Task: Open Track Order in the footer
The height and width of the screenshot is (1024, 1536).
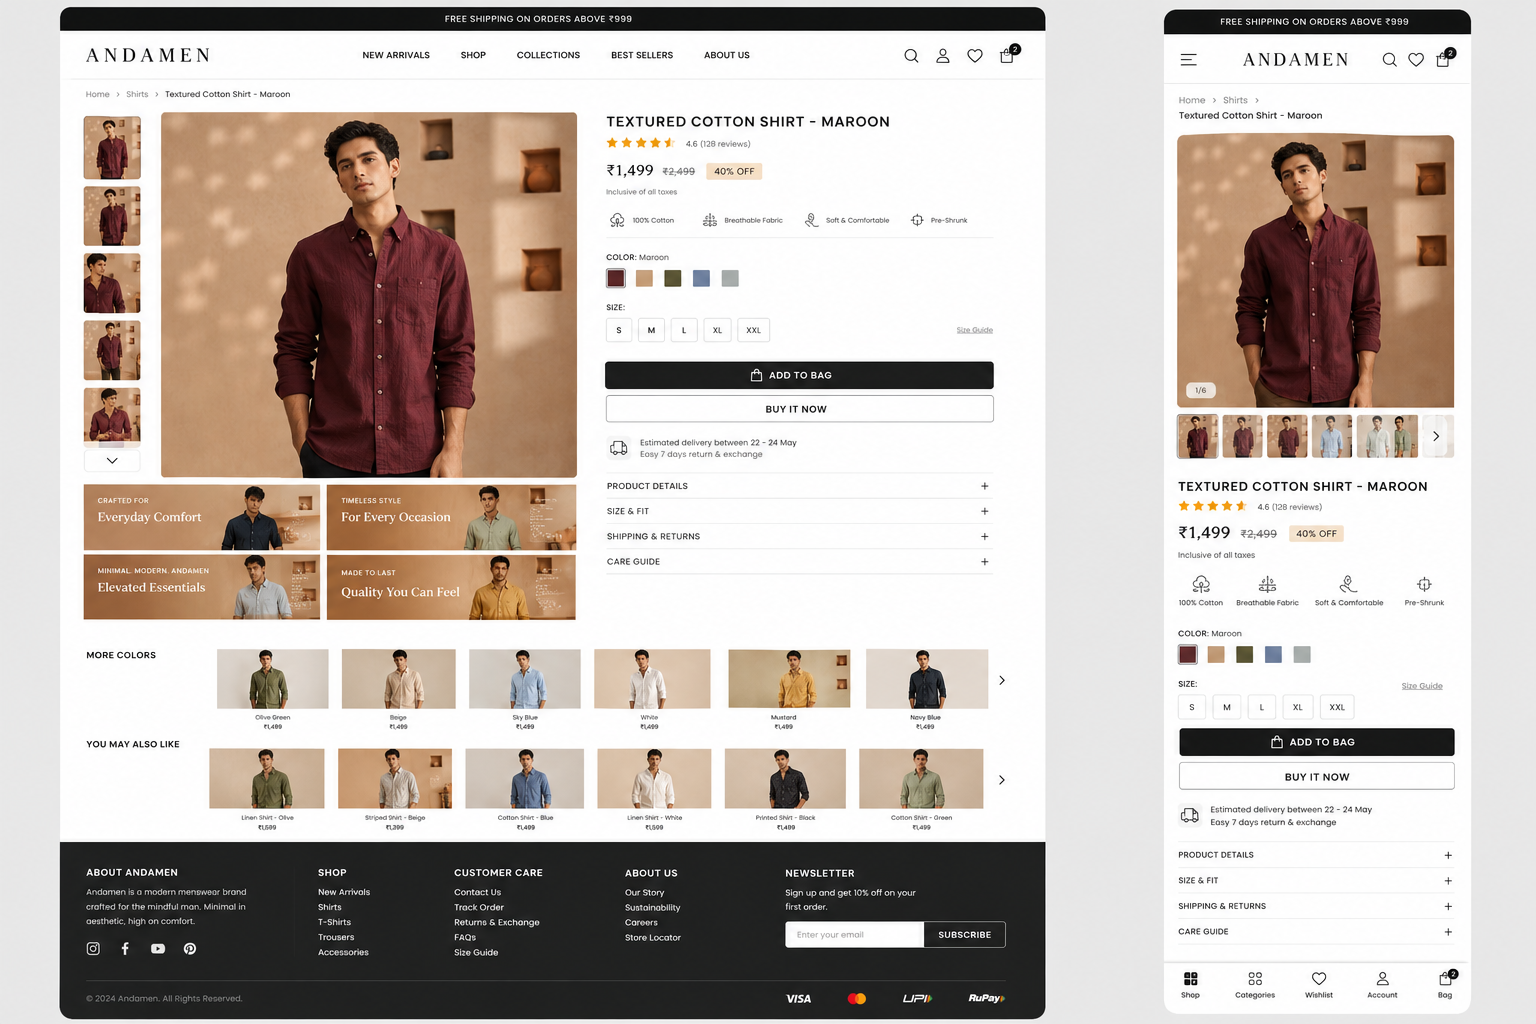Action: (x=479, y=908)
